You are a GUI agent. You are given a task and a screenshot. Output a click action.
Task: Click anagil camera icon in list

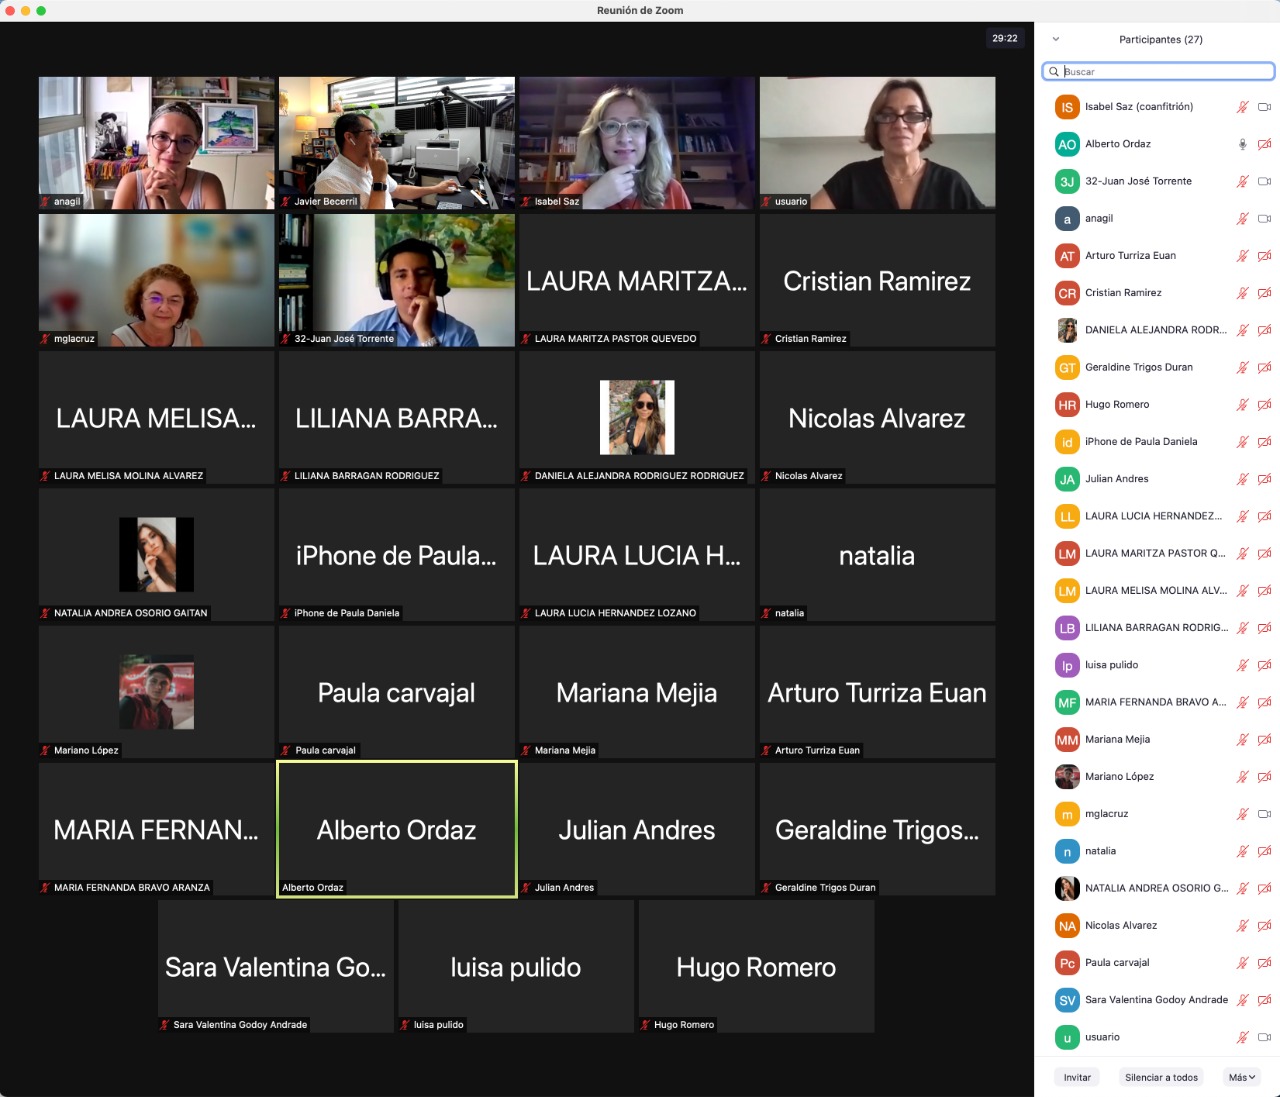pyautogui.click(x=1264, y=218)
